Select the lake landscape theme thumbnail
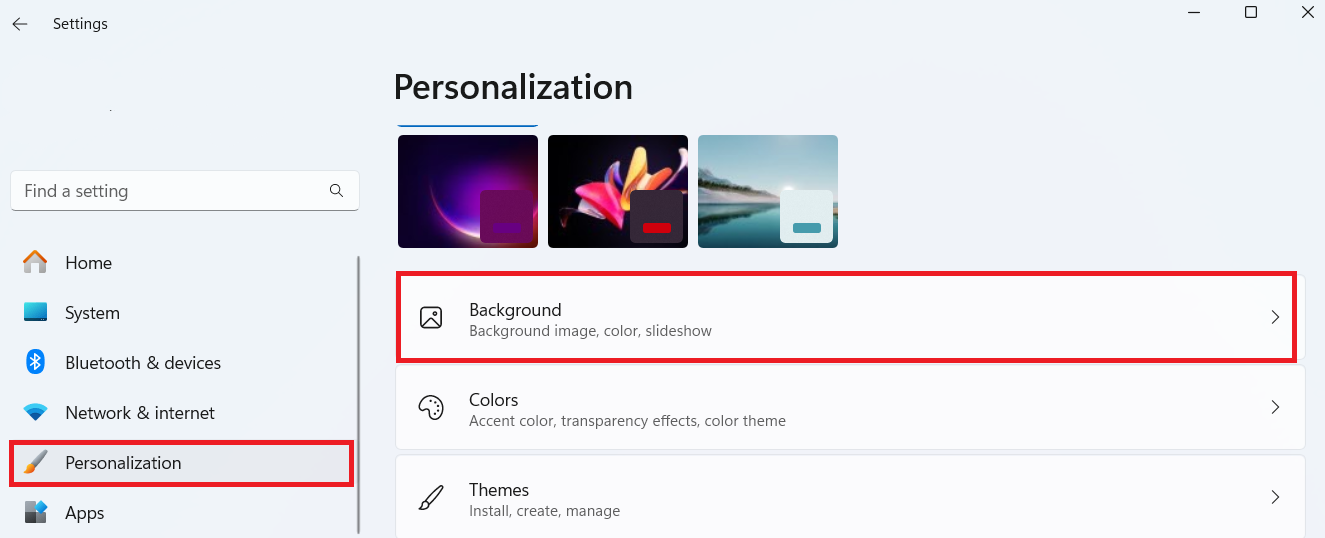 (x=768, y=192)
